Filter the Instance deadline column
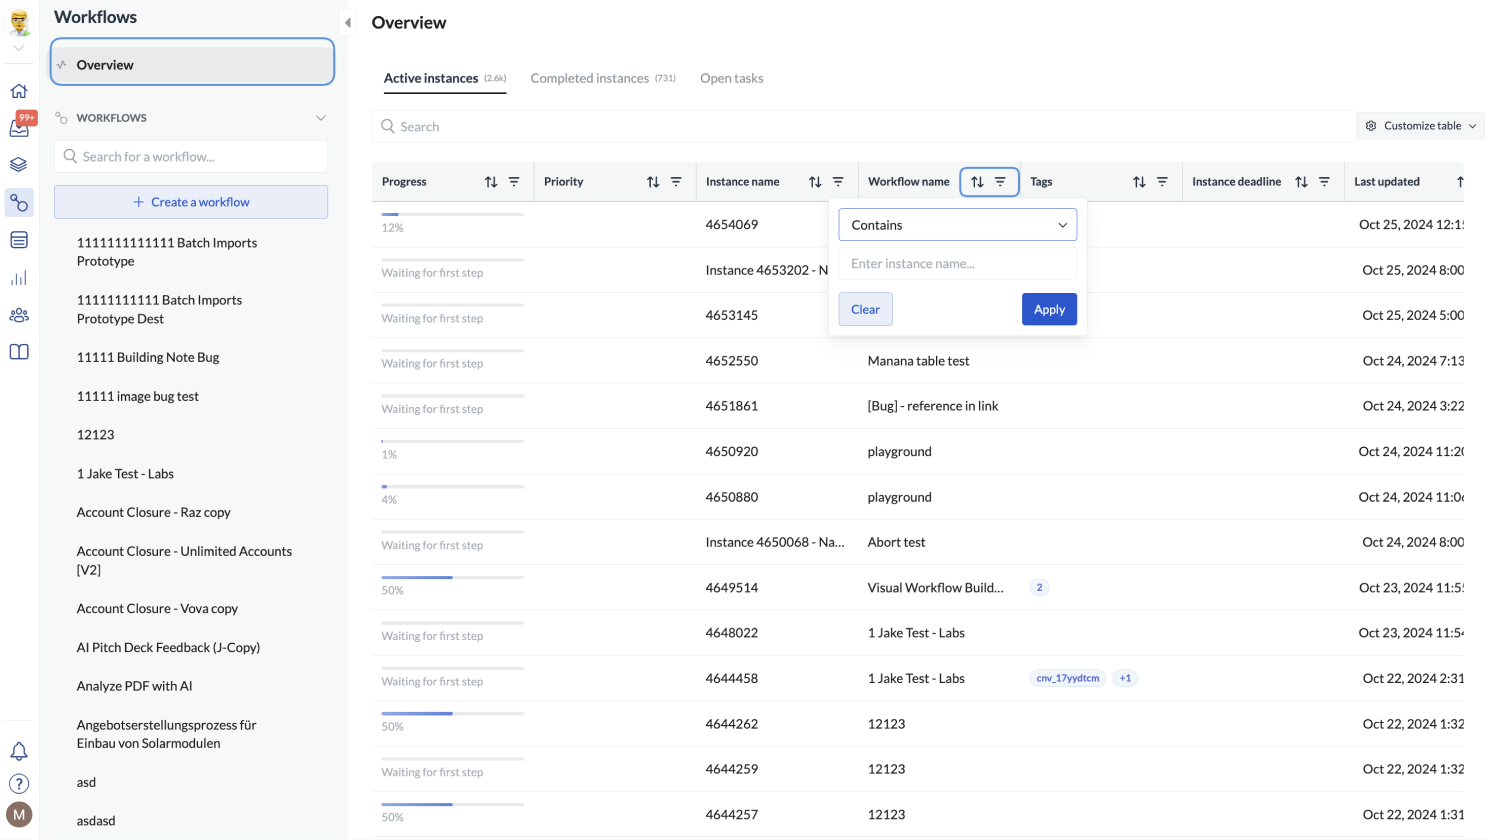Screen dimensions: 1488x840 click(1324, 182)
